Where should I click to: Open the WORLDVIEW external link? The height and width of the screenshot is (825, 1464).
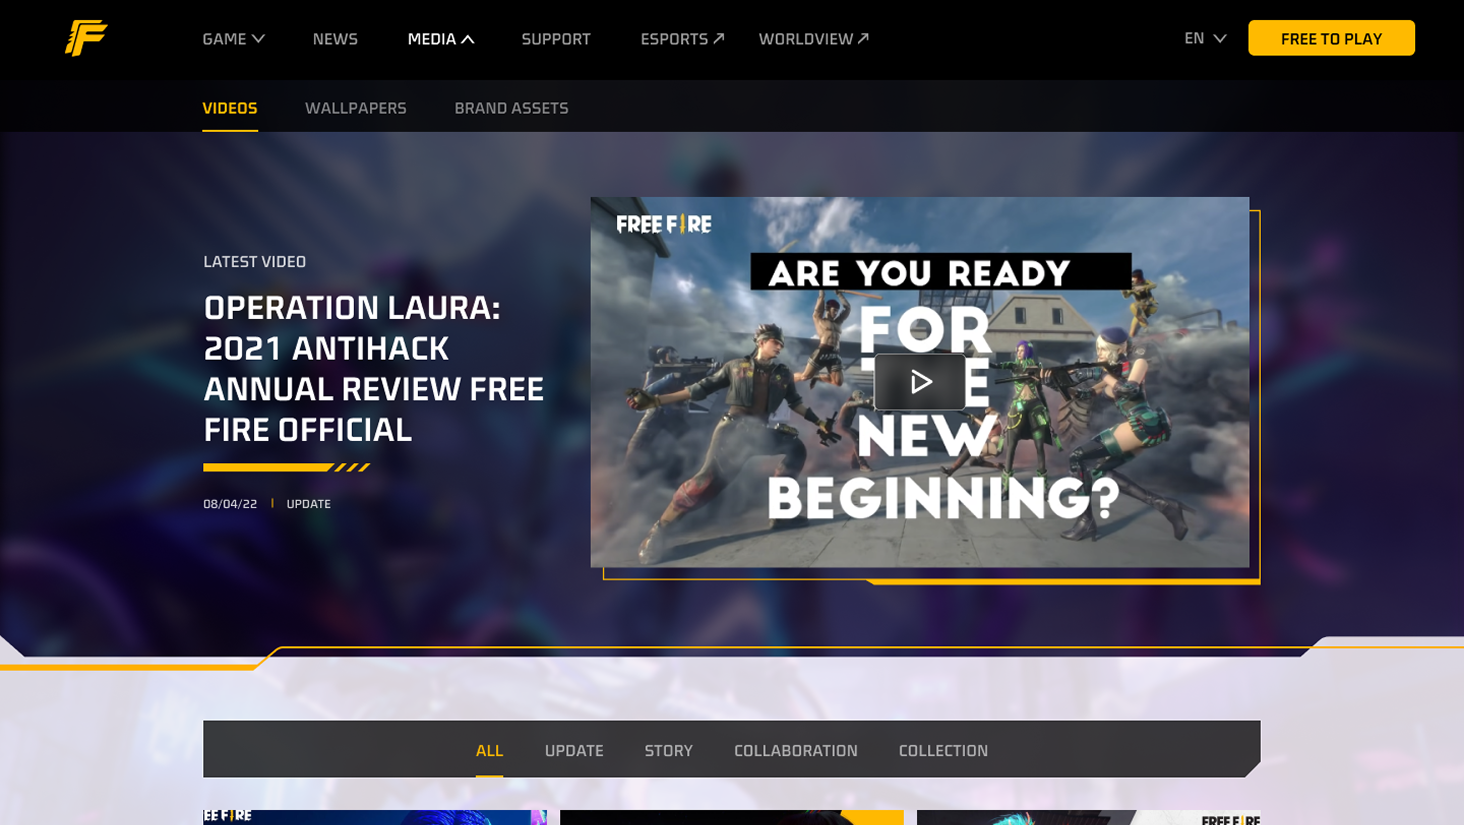pyautogui.click(x=813, y=39)
